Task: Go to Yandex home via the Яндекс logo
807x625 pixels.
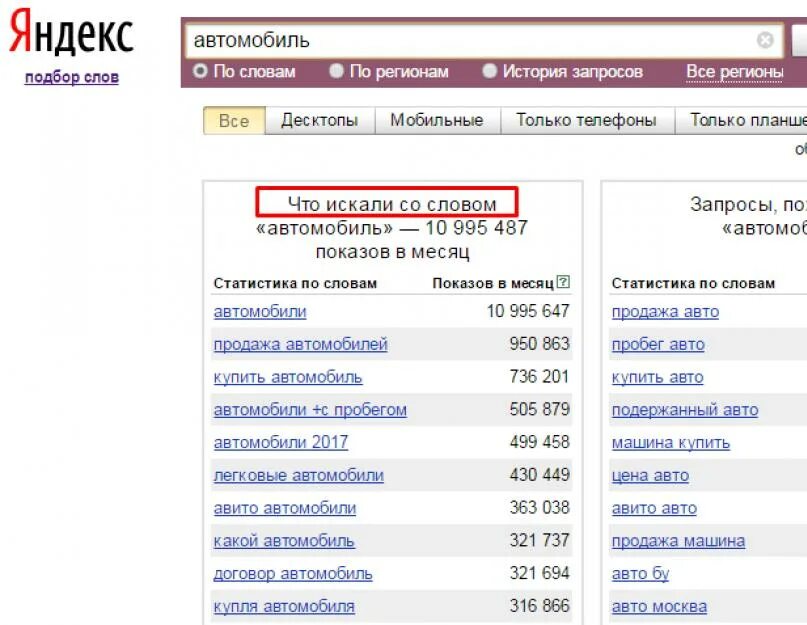Action: tap(72, 32)
